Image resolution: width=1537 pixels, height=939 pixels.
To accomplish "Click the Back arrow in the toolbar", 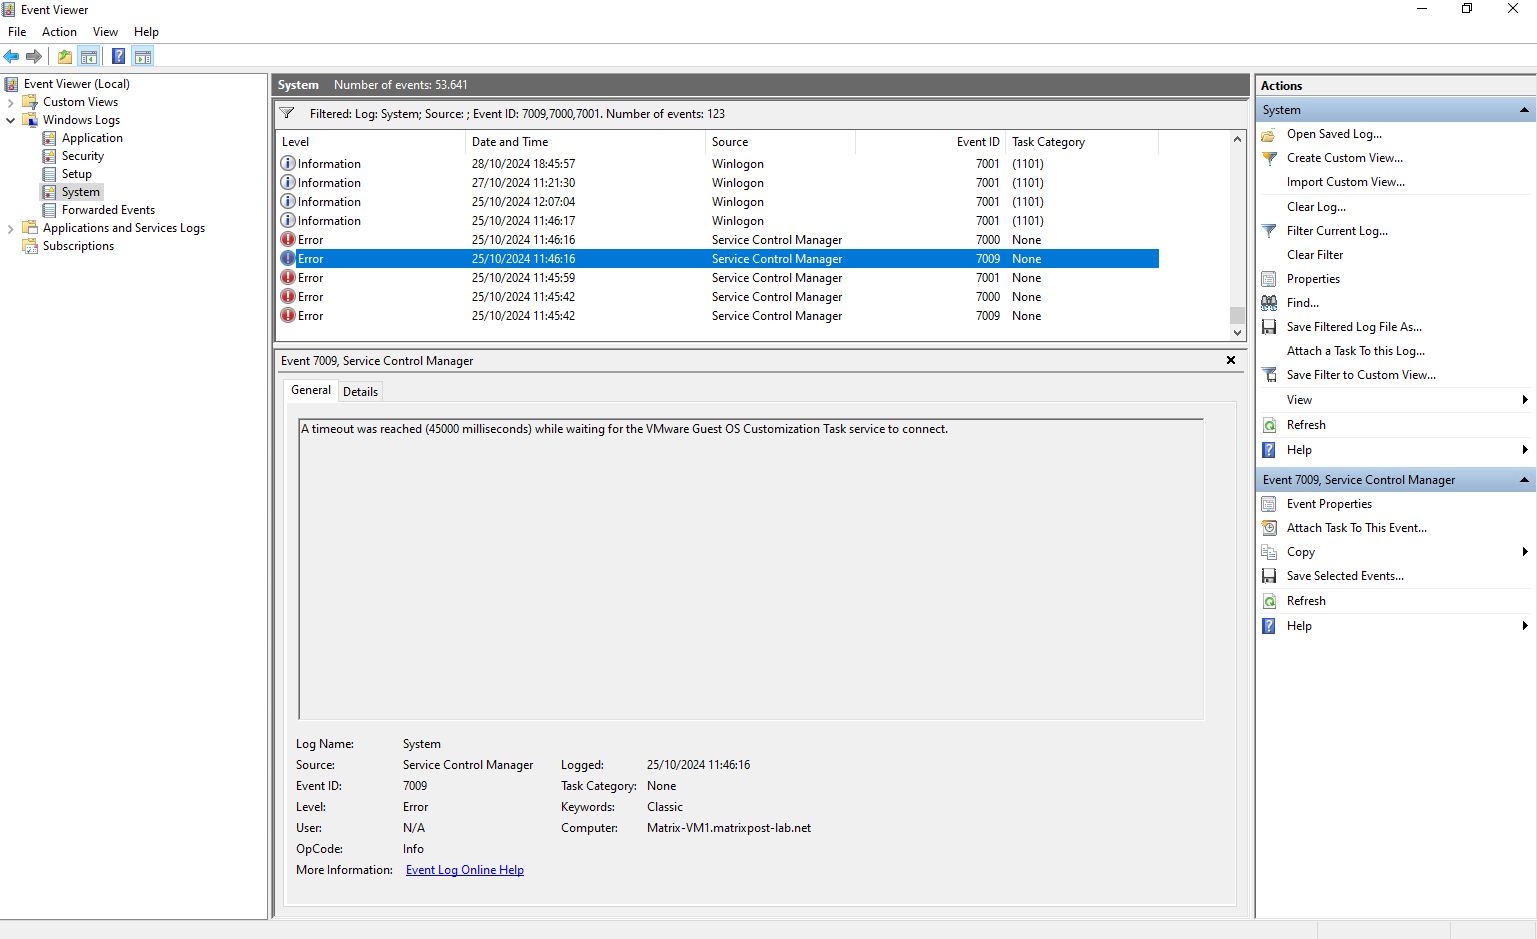I will pyautogui.click(x=12, y=56).
